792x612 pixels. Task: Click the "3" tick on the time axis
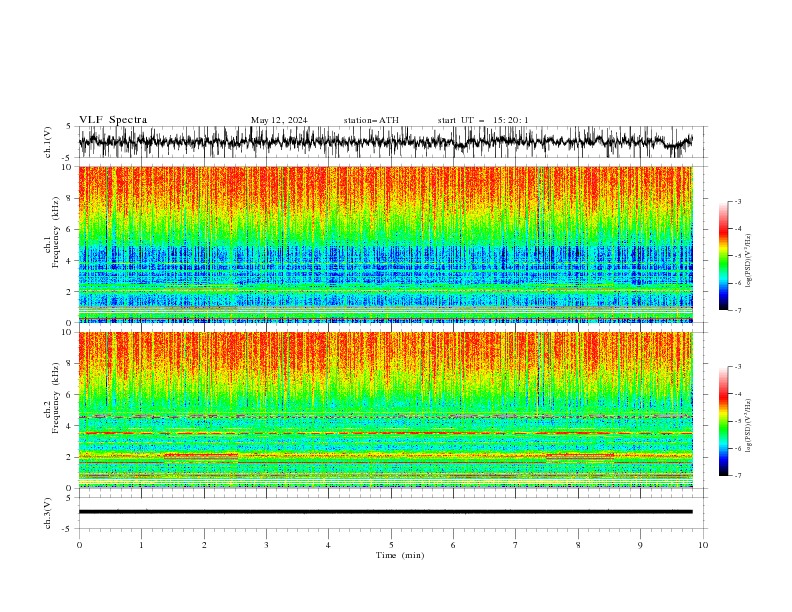pos(266,545)
